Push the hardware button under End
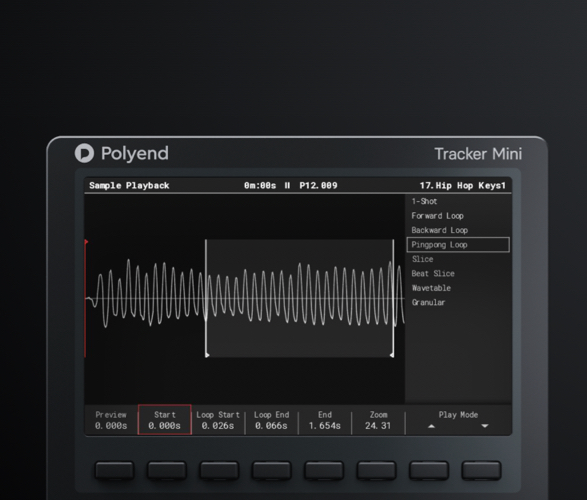 [x=324, y=470]
